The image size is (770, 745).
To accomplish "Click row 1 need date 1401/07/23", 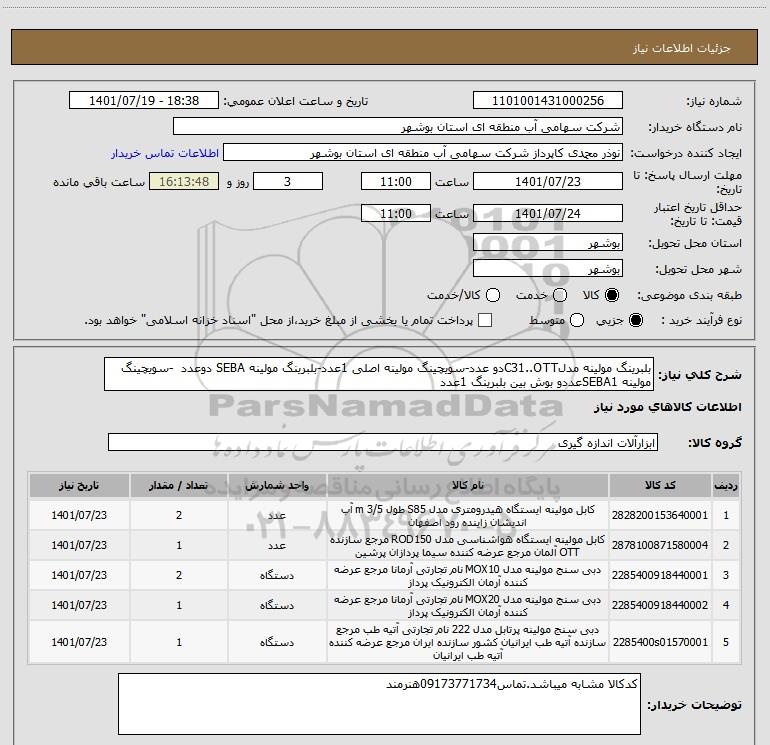I will 79,515.
